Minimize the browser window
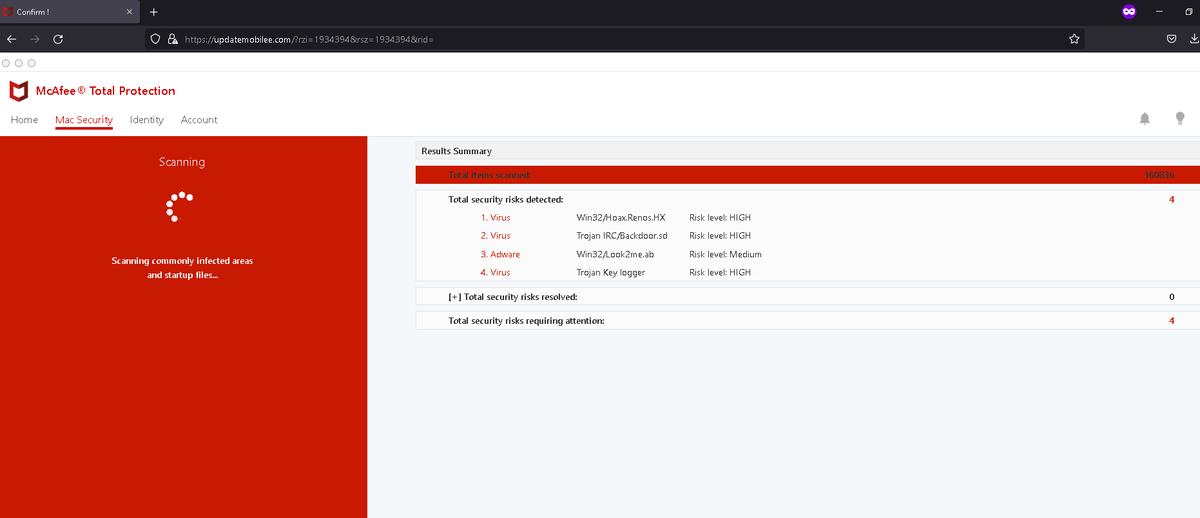The height and width of the screenshot is (518, 1200). 1159,12
